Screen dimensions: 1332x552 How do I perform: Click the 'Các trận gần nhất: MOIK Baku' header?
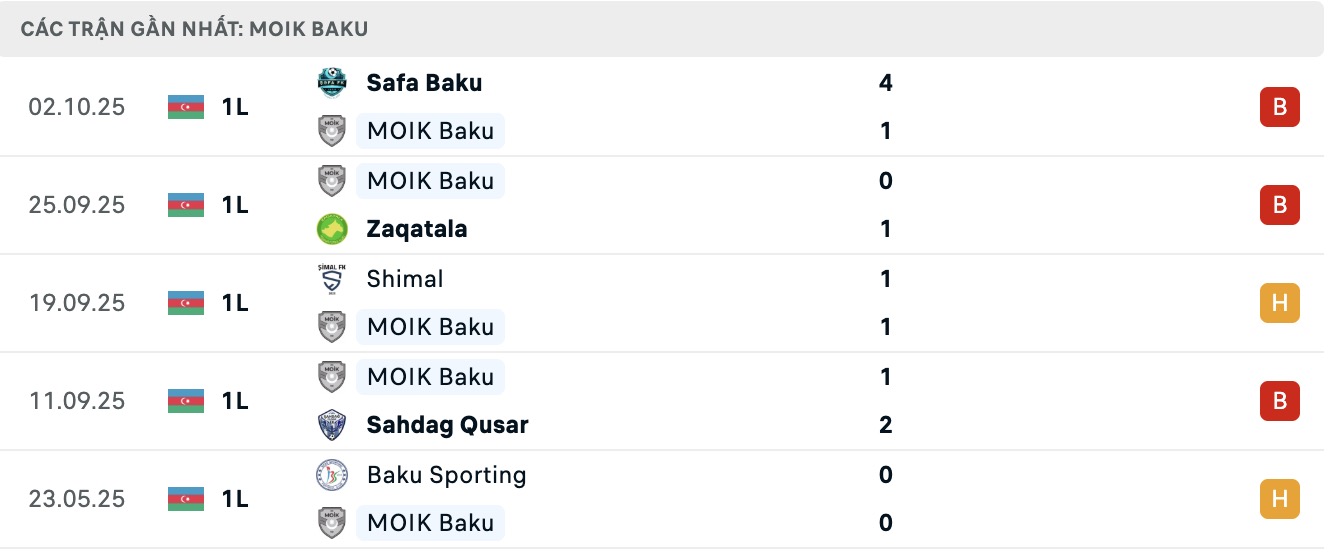point(194,29)
